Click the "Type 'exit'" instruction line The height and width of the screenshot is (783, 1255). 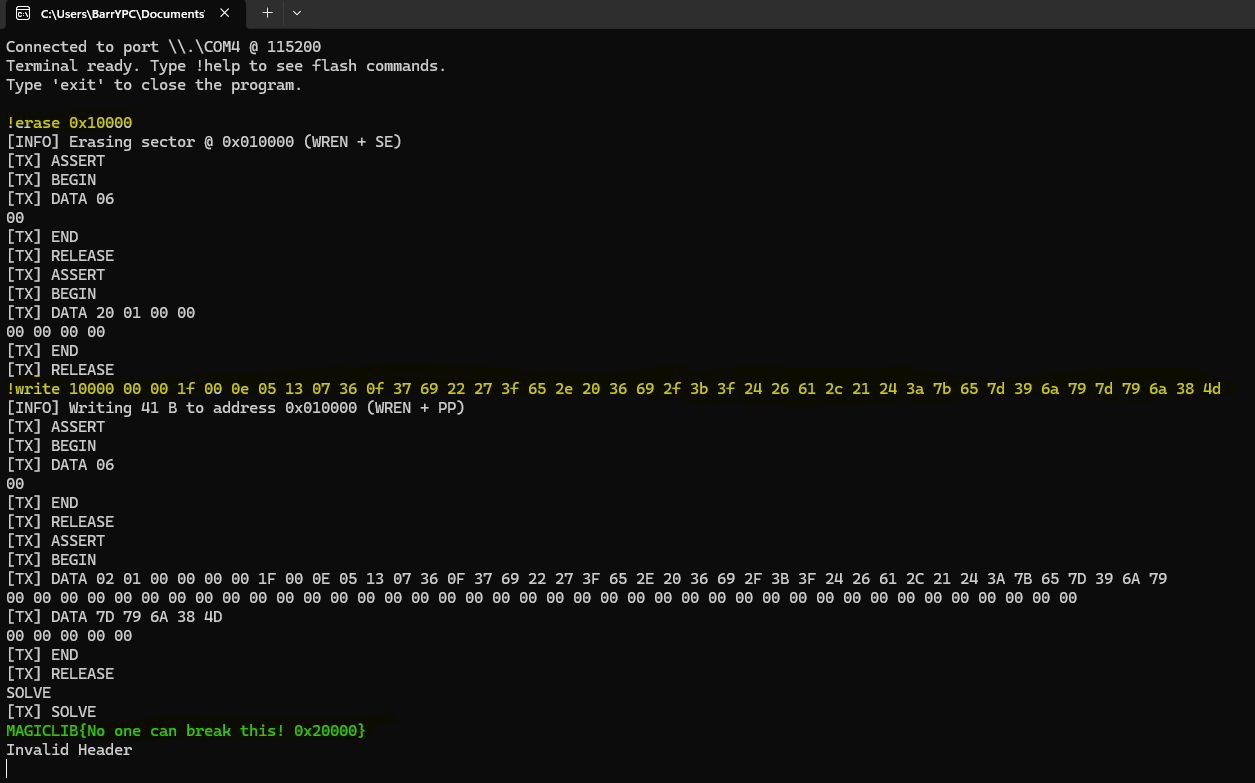click(153, 85)
